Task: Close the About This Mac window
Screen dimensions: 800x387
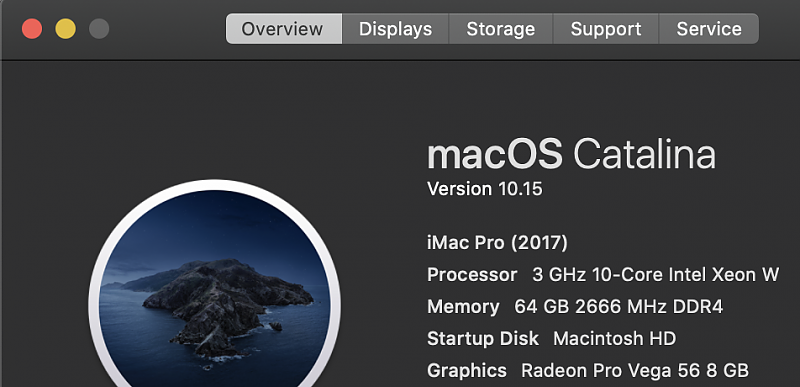Action: pyautogui.click(x=32, y=29)
